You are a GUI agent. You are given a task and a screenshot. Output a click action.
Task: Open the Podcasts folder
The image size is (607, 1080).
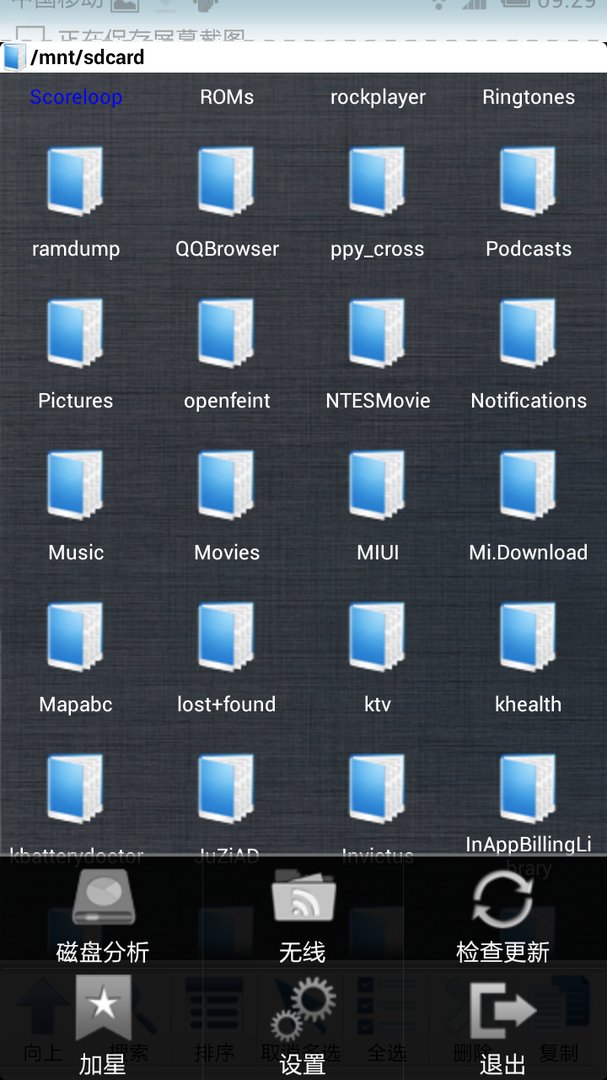pyautogui.click(x=528, y=200)
